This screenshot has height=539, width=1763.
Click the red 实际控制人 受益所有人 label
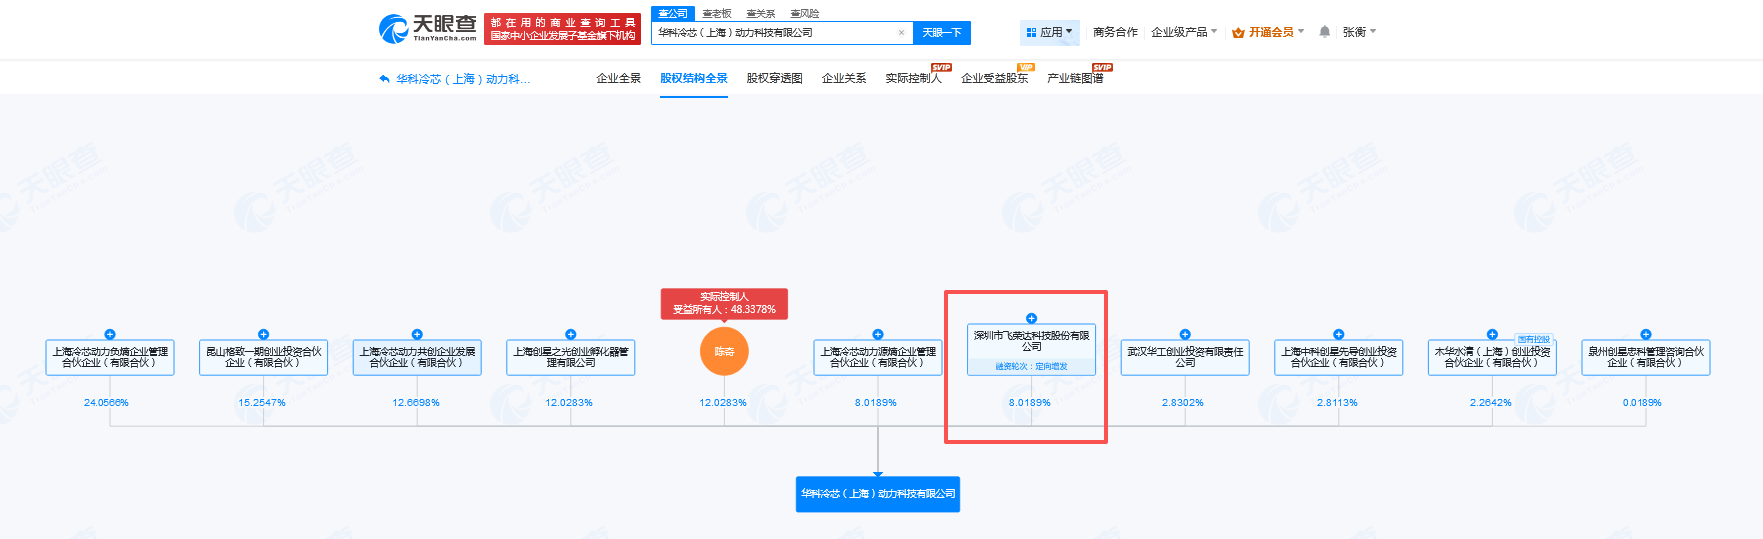coord(724,304)
